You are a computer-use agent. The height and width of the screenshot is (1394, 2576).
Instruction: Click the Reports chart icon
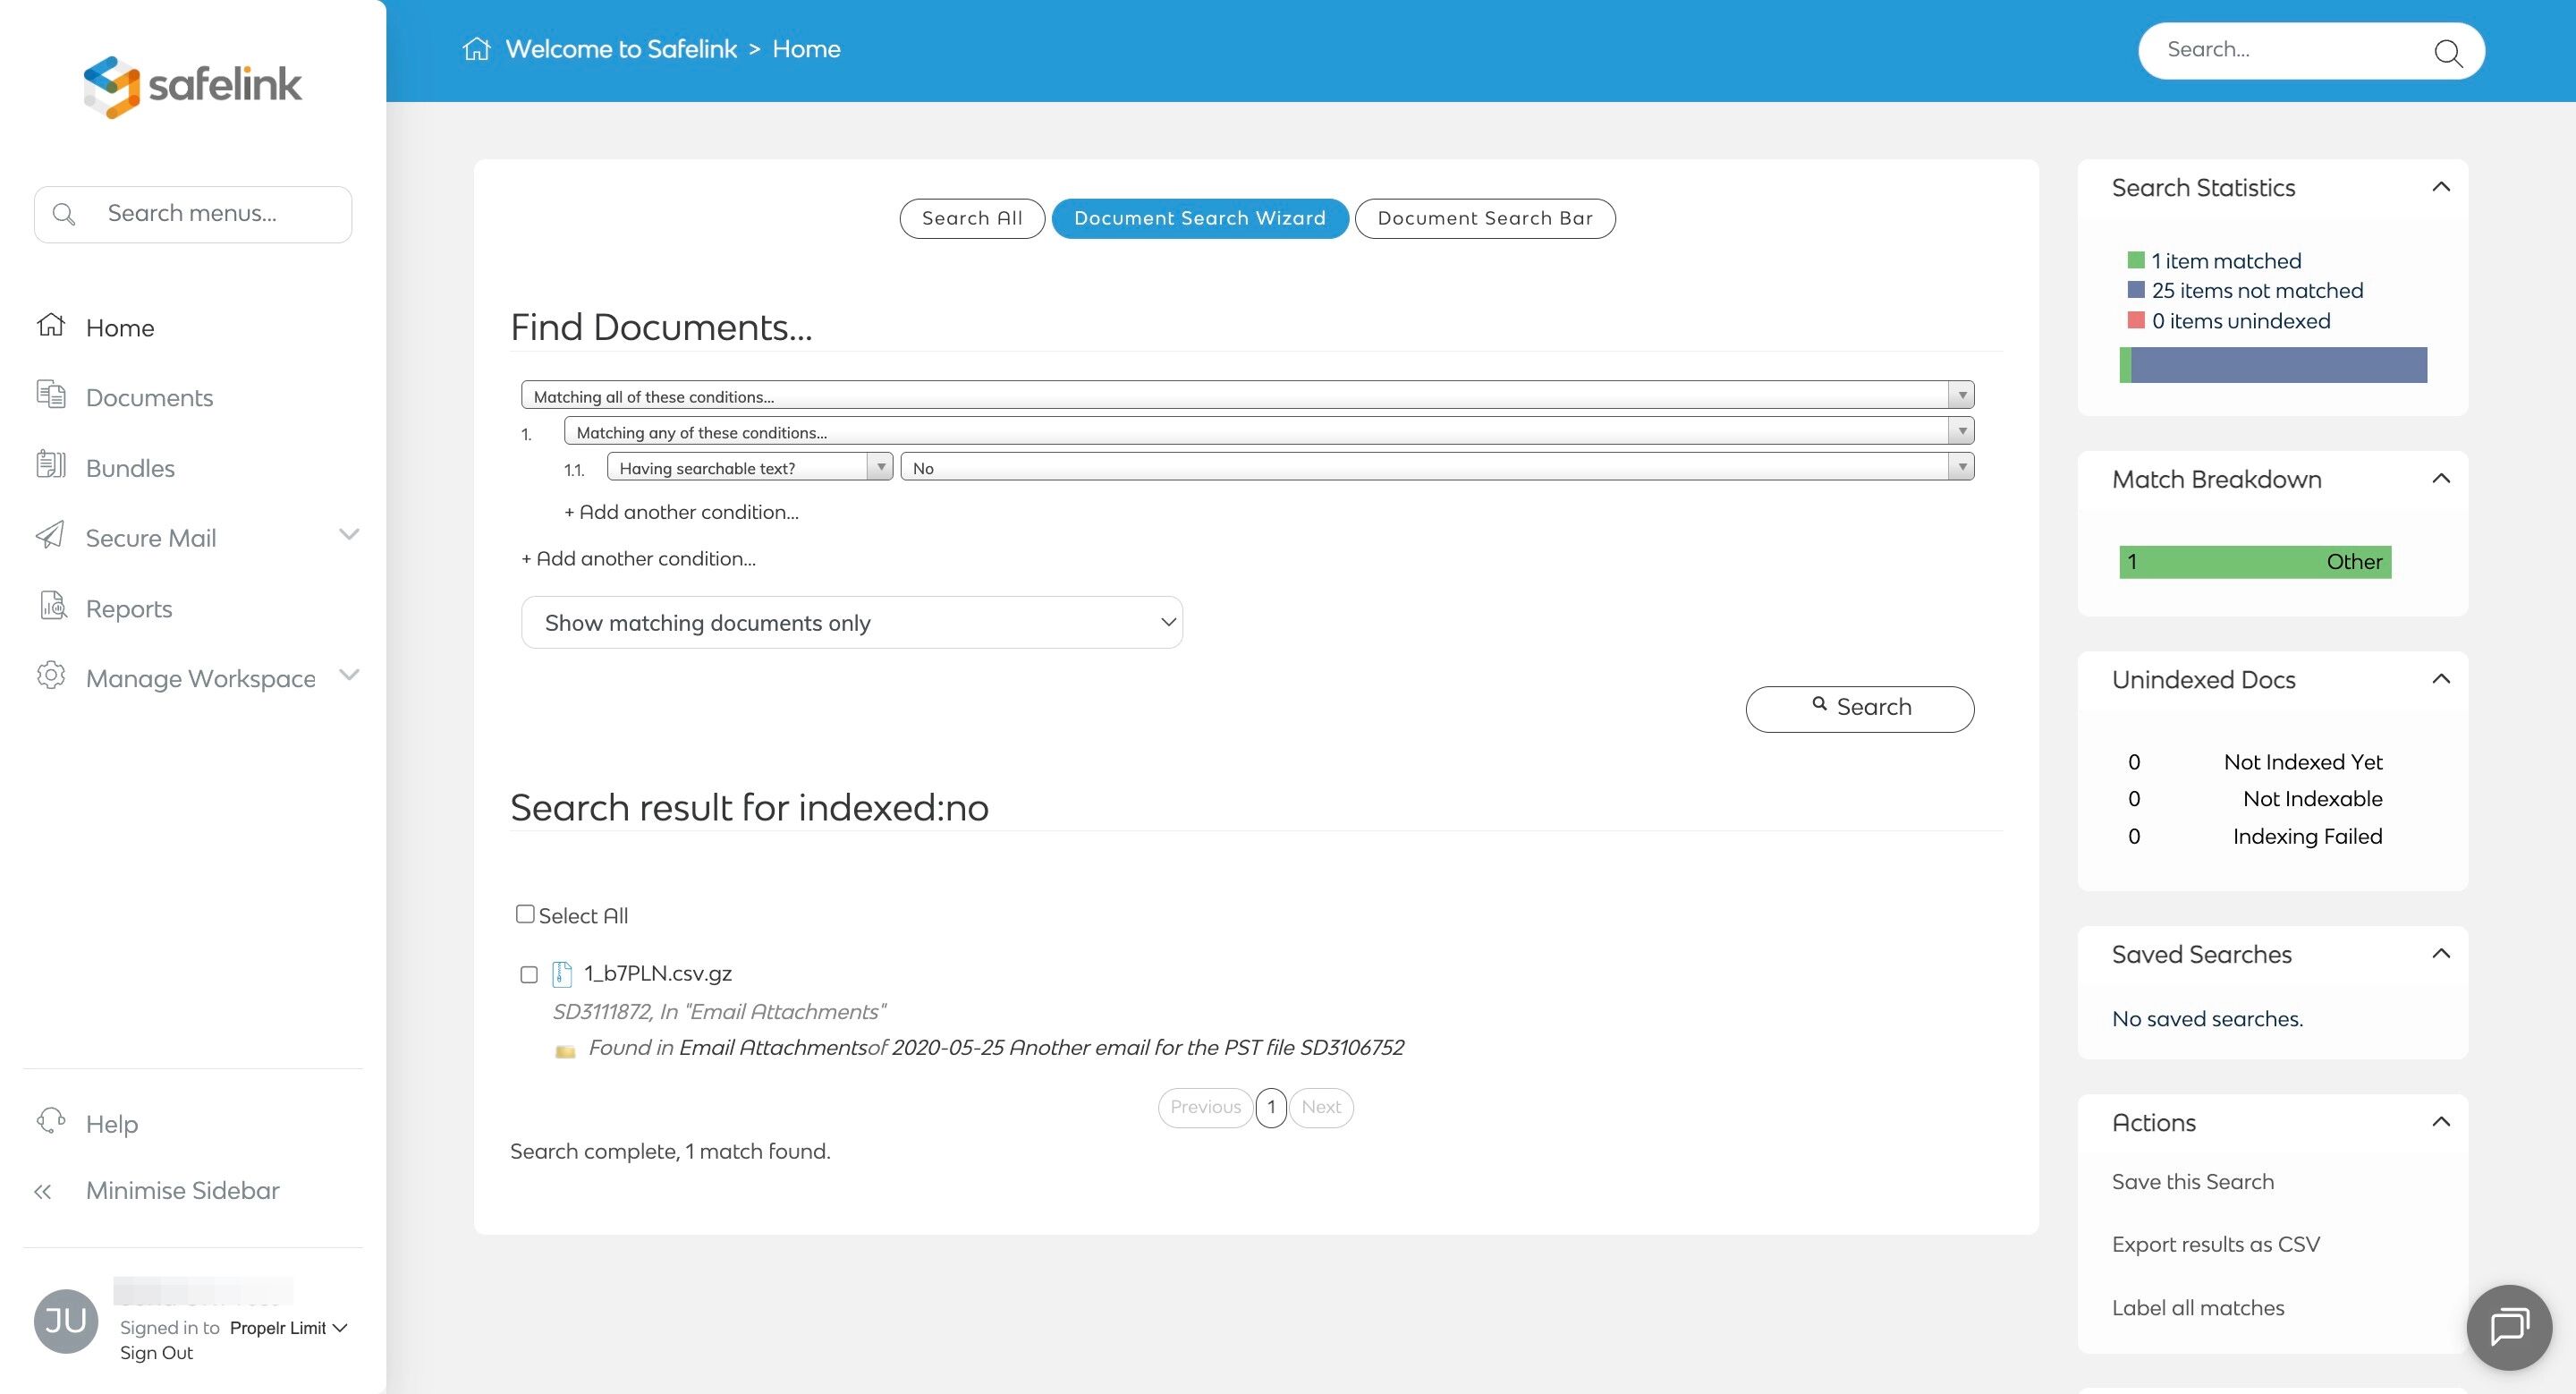coord(53,607)
